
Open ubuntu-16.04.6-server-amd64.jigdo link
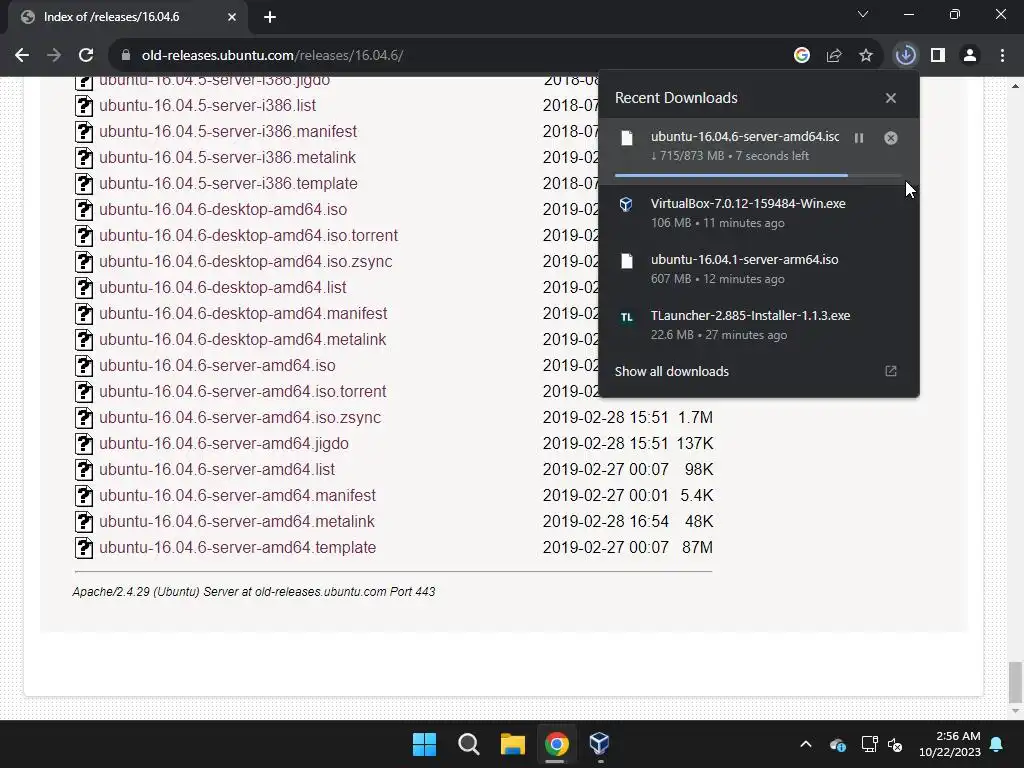(x=223, y=443)
